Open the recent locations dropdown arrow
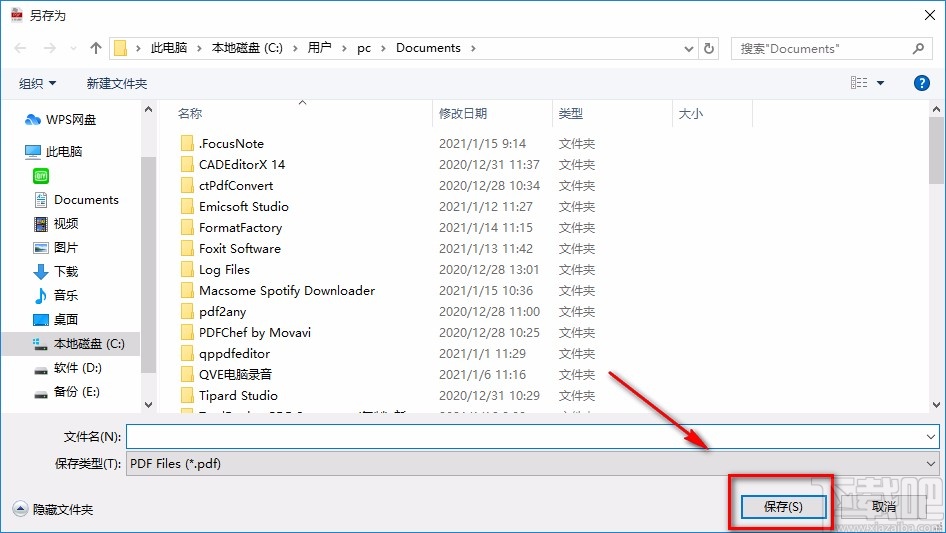The height and width of the screenshot is (533, 946). (73, 48)
